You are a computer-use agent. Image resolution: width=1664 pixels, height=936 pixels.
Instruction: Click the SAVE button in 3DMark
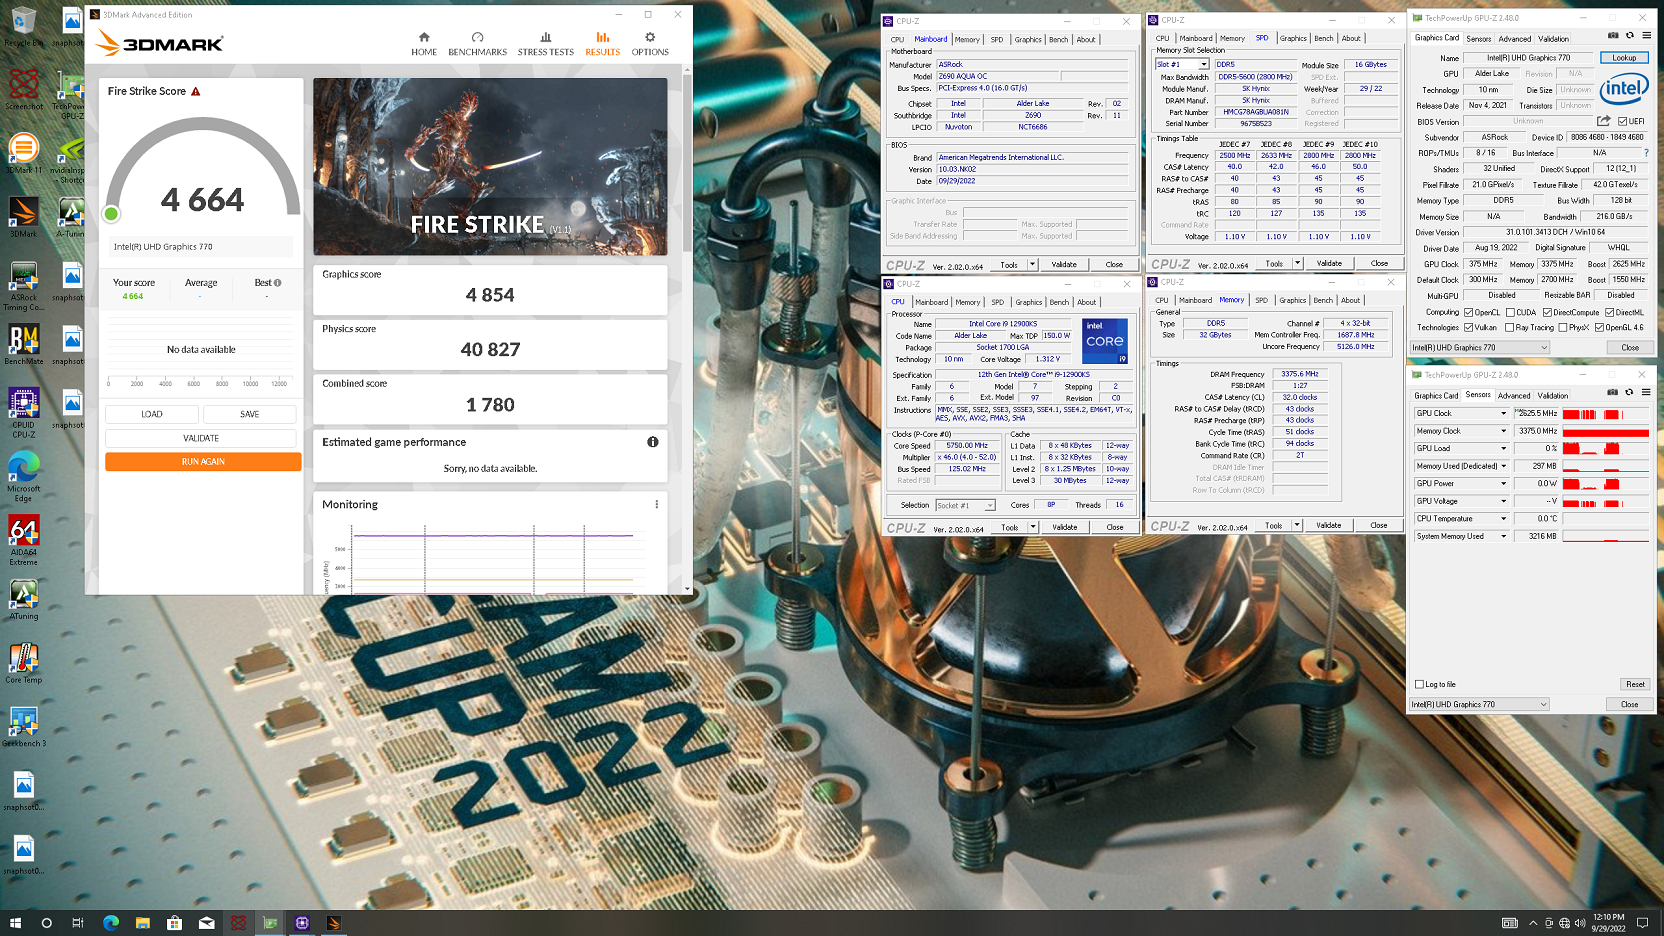pos(250,414)
